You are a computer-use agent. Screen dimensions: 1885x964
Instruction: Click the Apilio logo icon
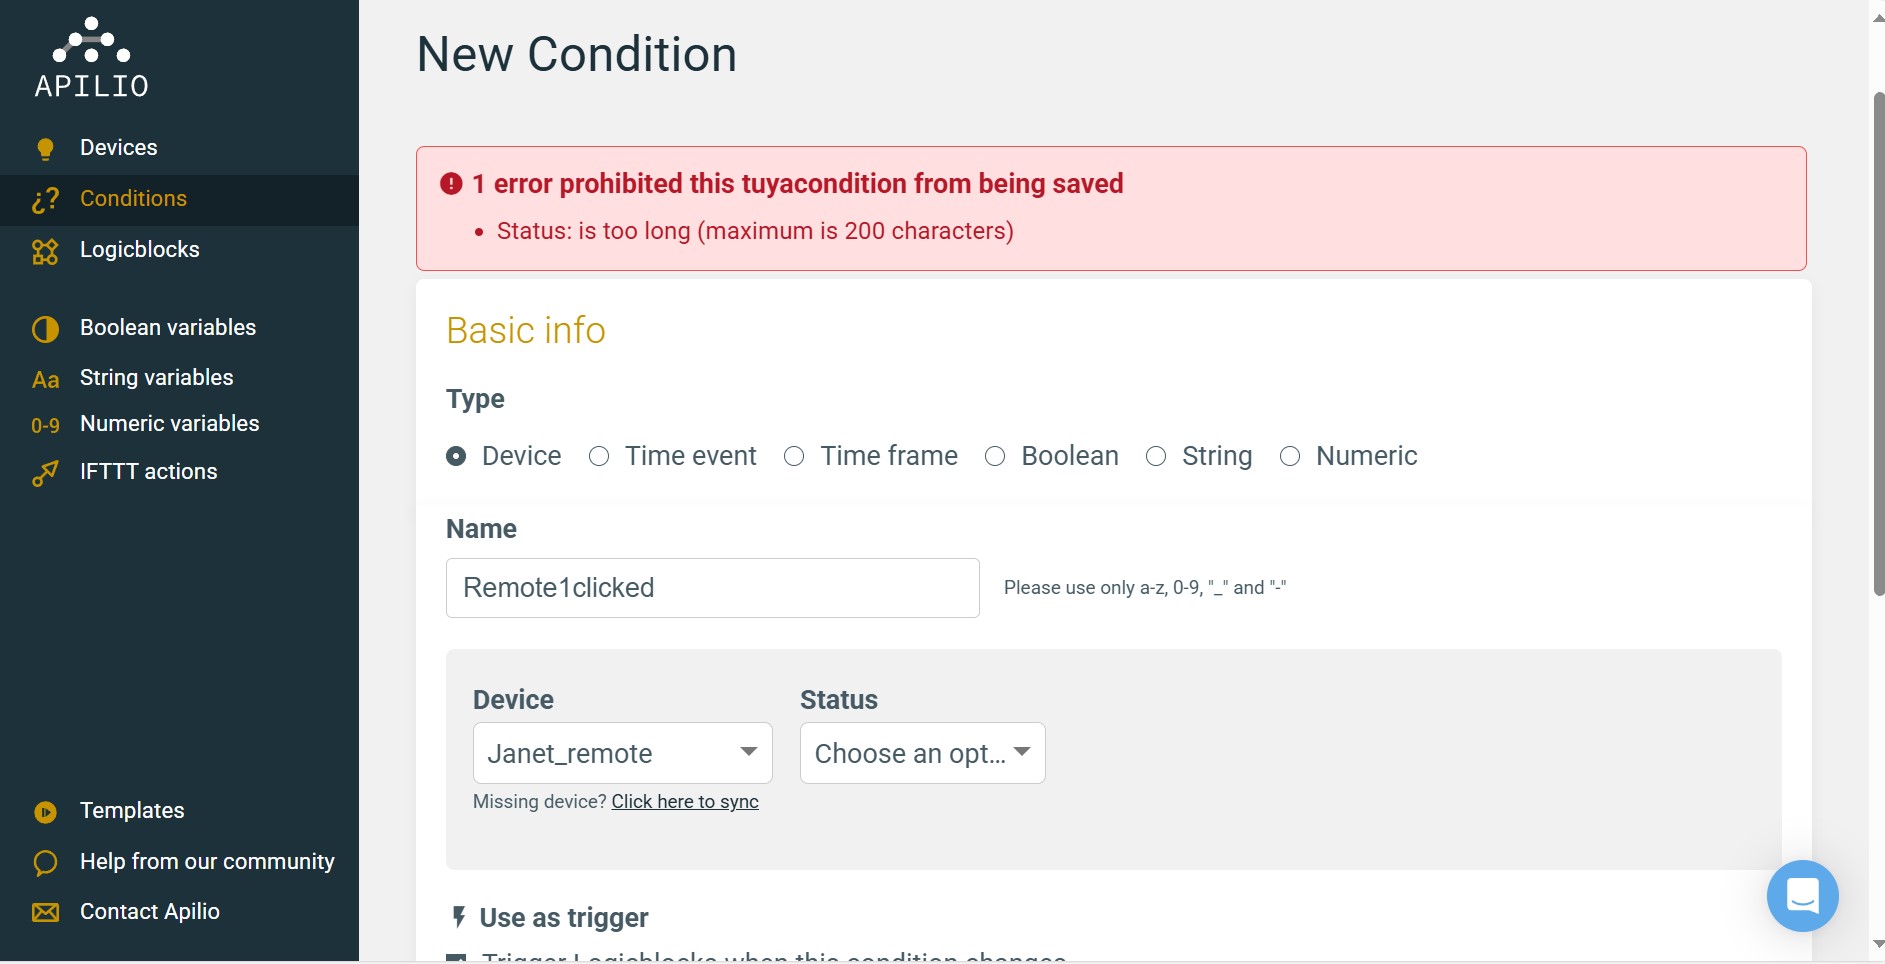coord(91,40)
